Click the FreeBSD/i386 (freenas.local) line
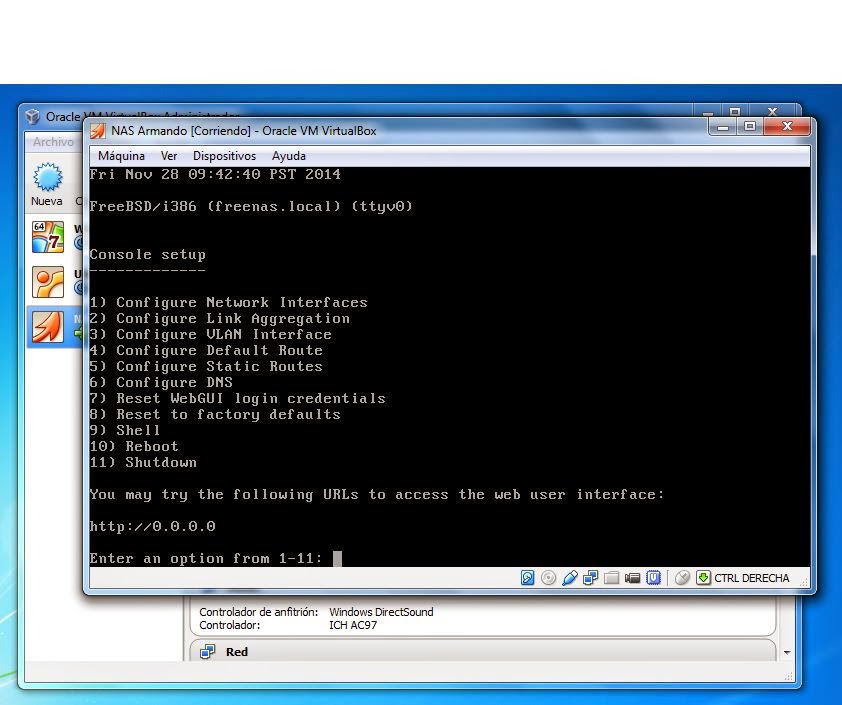This screenshot has height=705, width=842. pos(251,207)
